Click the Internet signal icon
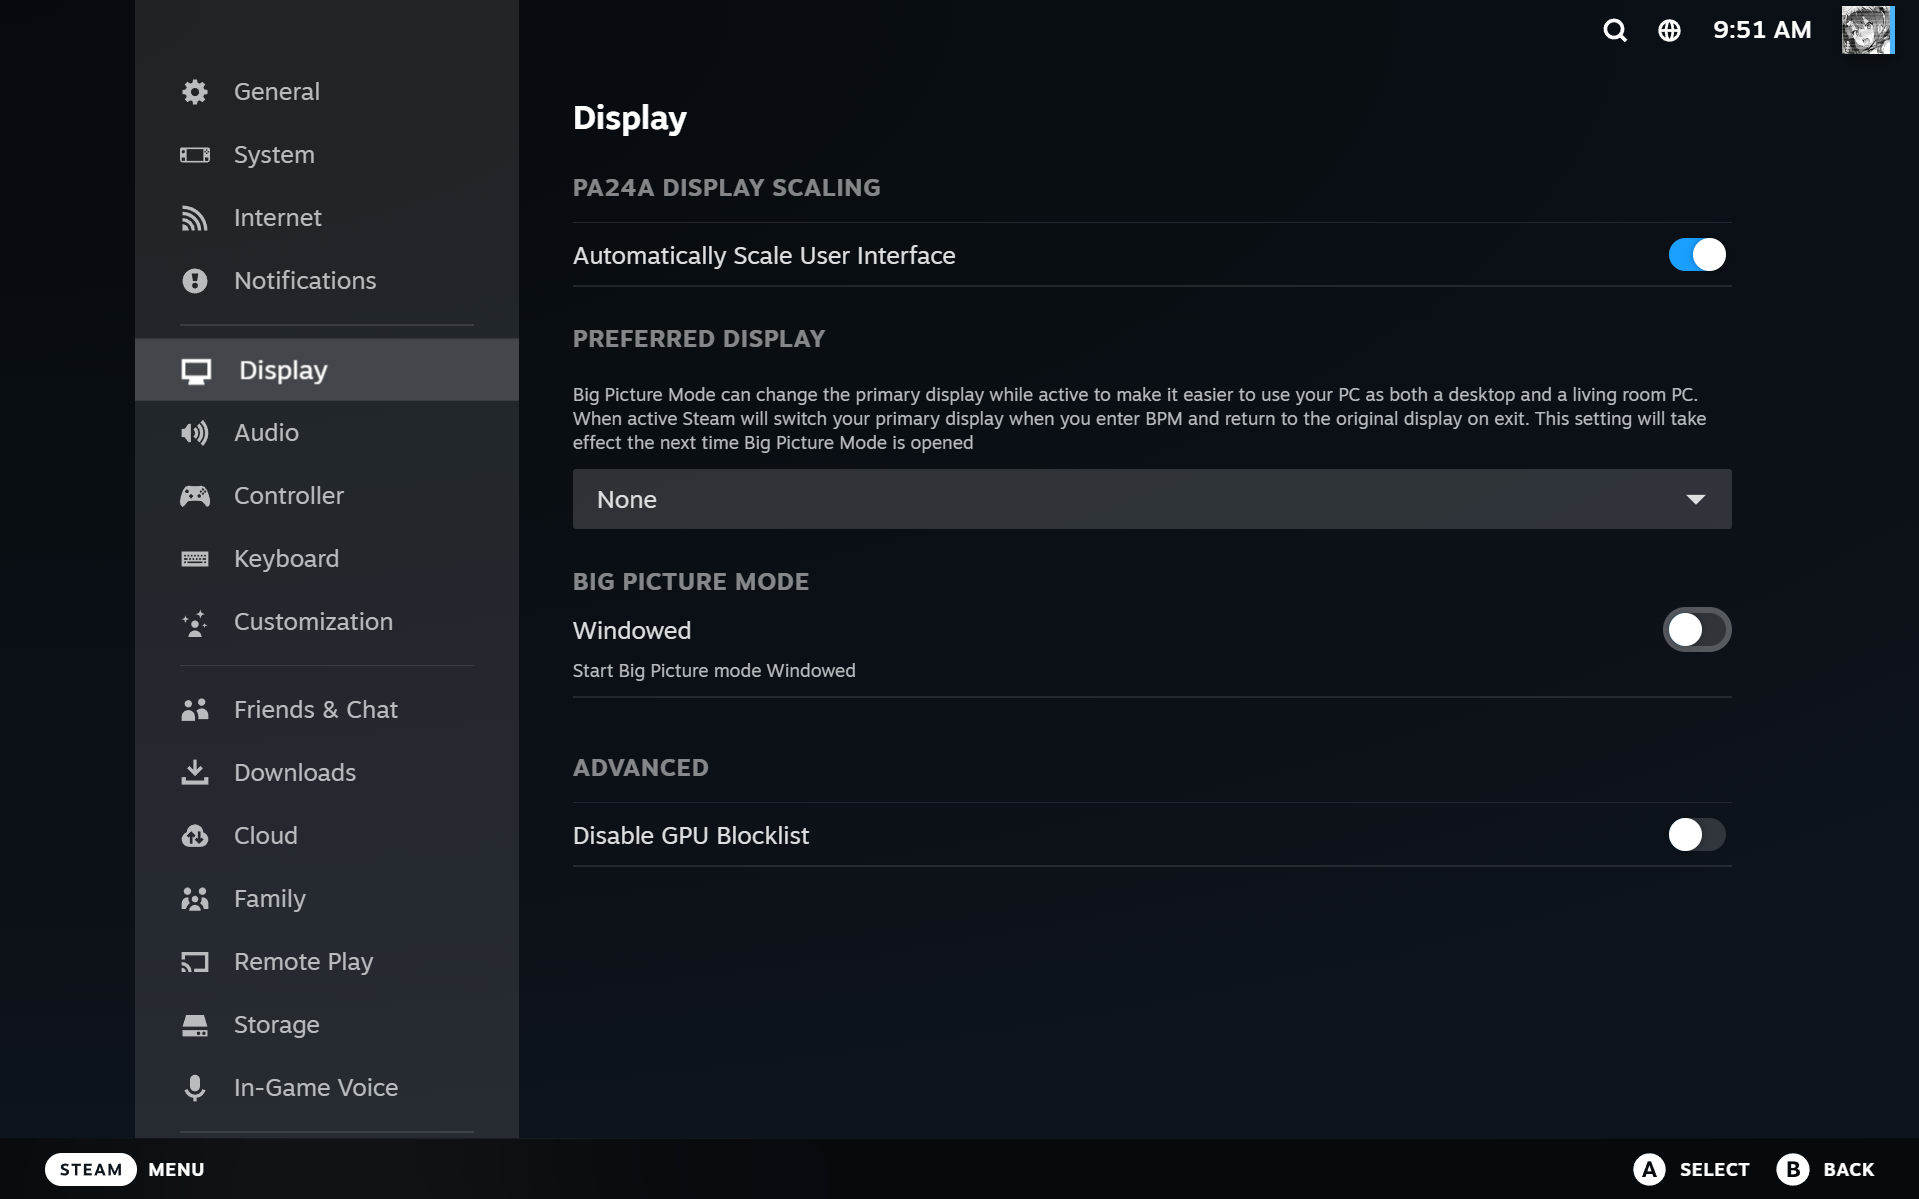Viewport: 1919px width, 1199px height. 195,218
